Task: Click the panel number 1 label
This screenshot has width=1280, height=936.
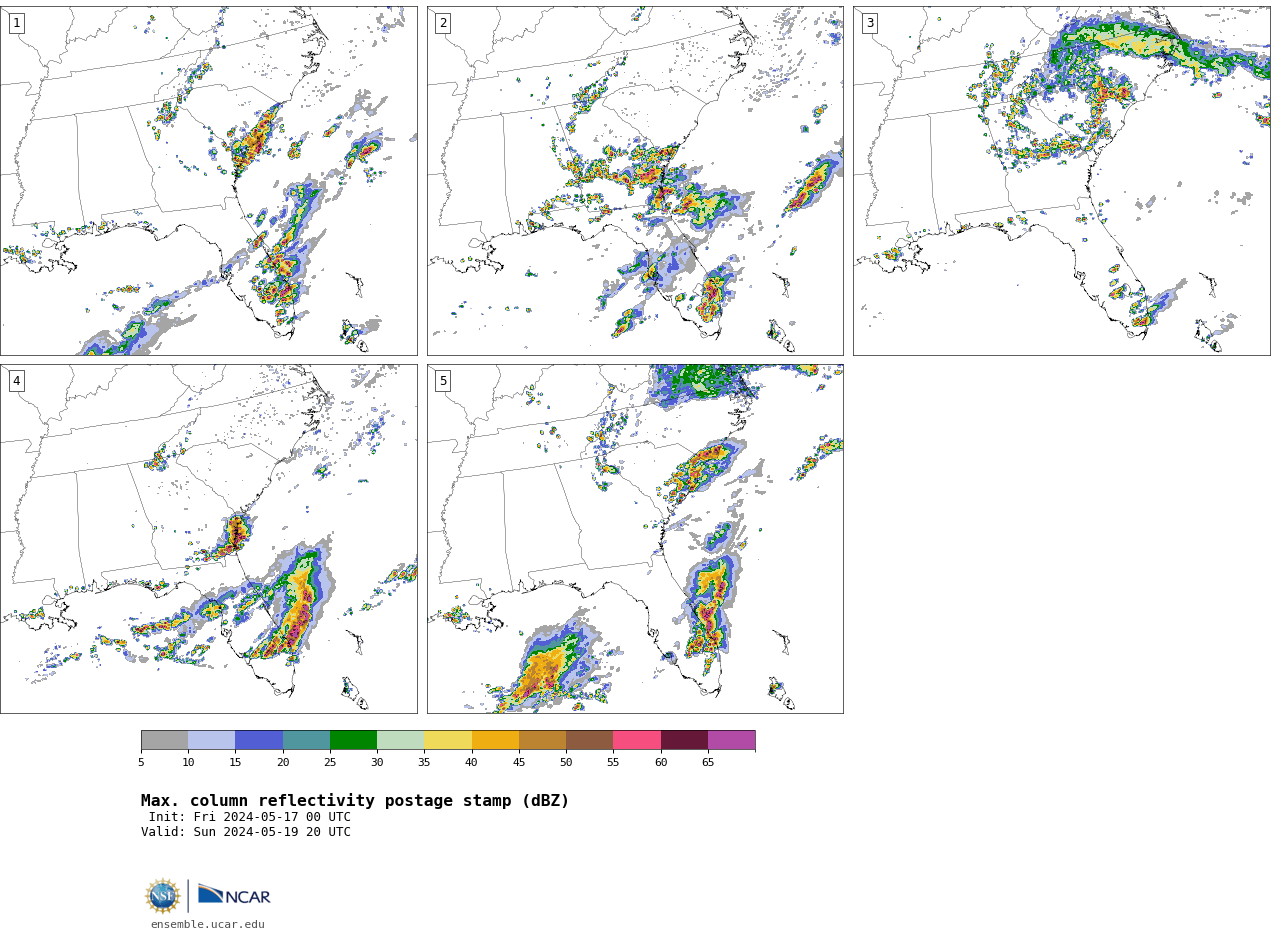Action: pyautogui.click(x=16, y=23)
